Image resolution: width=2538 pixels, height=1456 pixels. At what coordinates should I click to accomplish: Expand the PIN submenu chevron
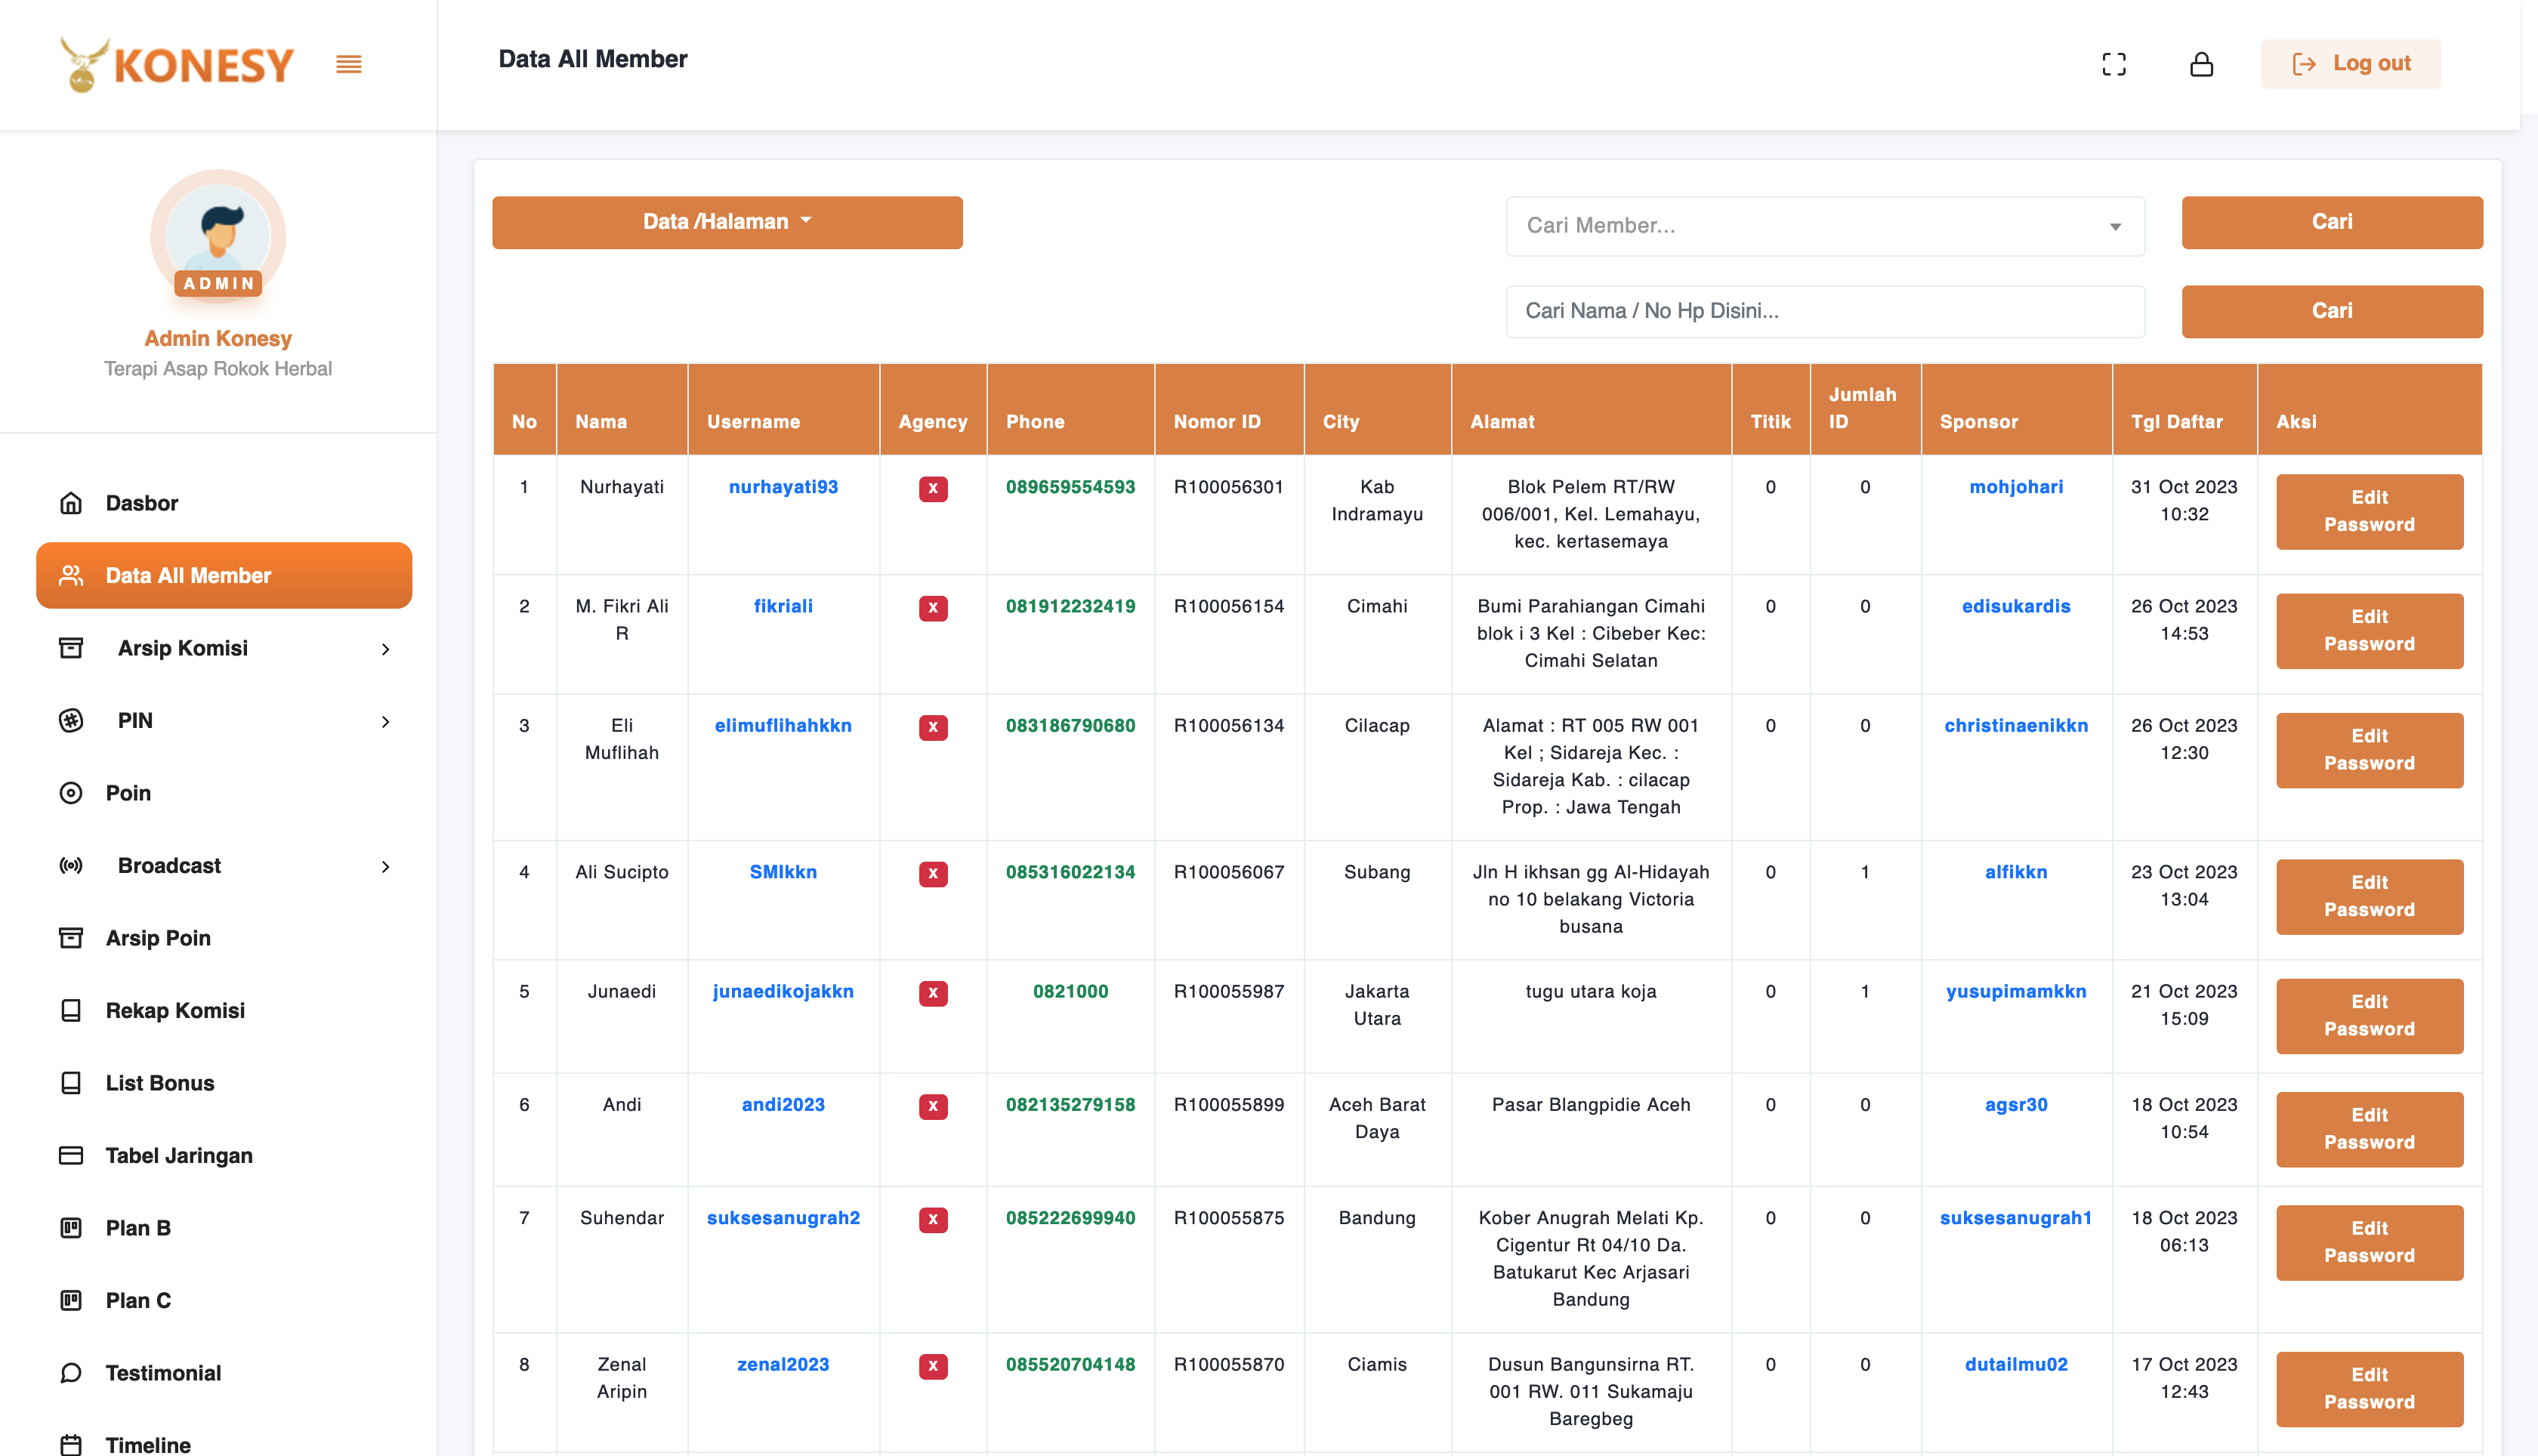[386, 721]
